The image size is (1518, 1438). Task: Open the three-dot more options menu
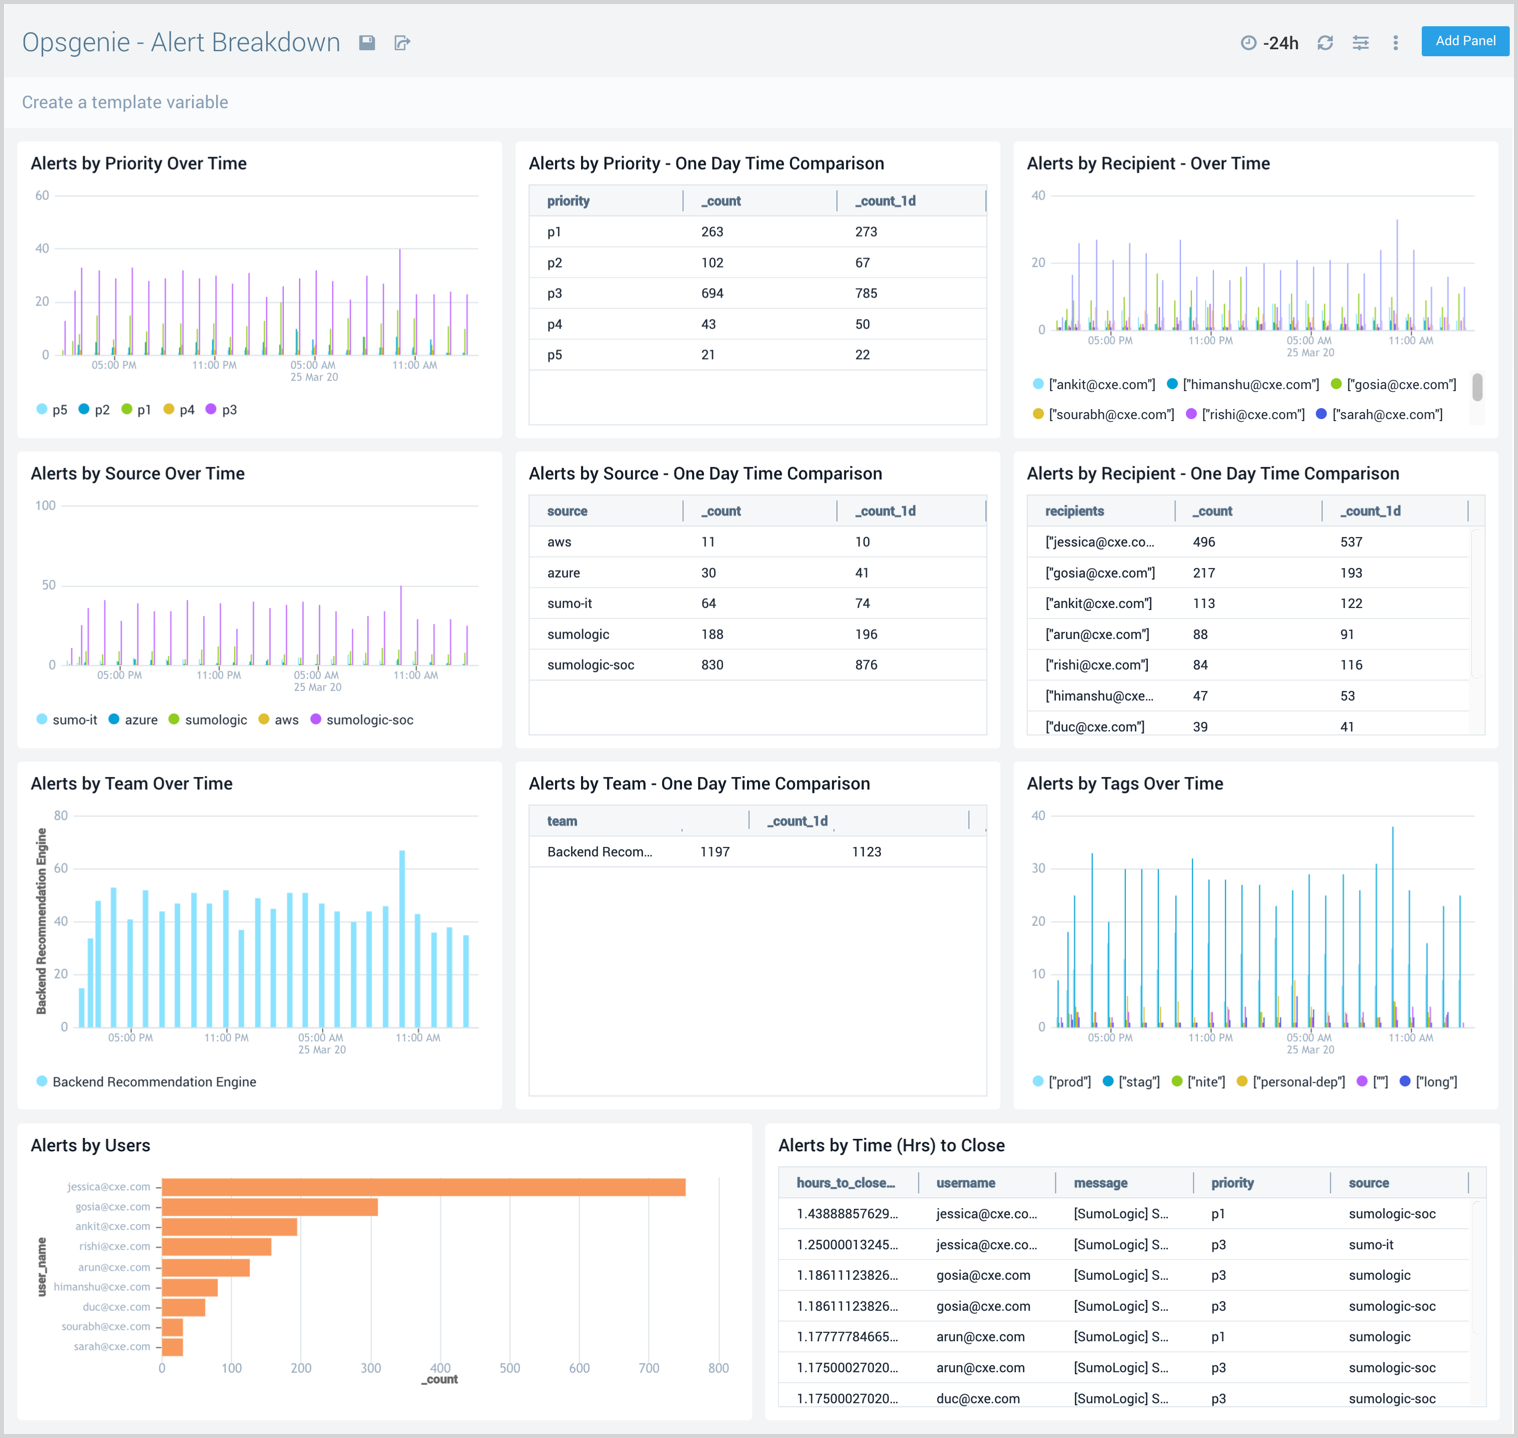(1395, 42)
